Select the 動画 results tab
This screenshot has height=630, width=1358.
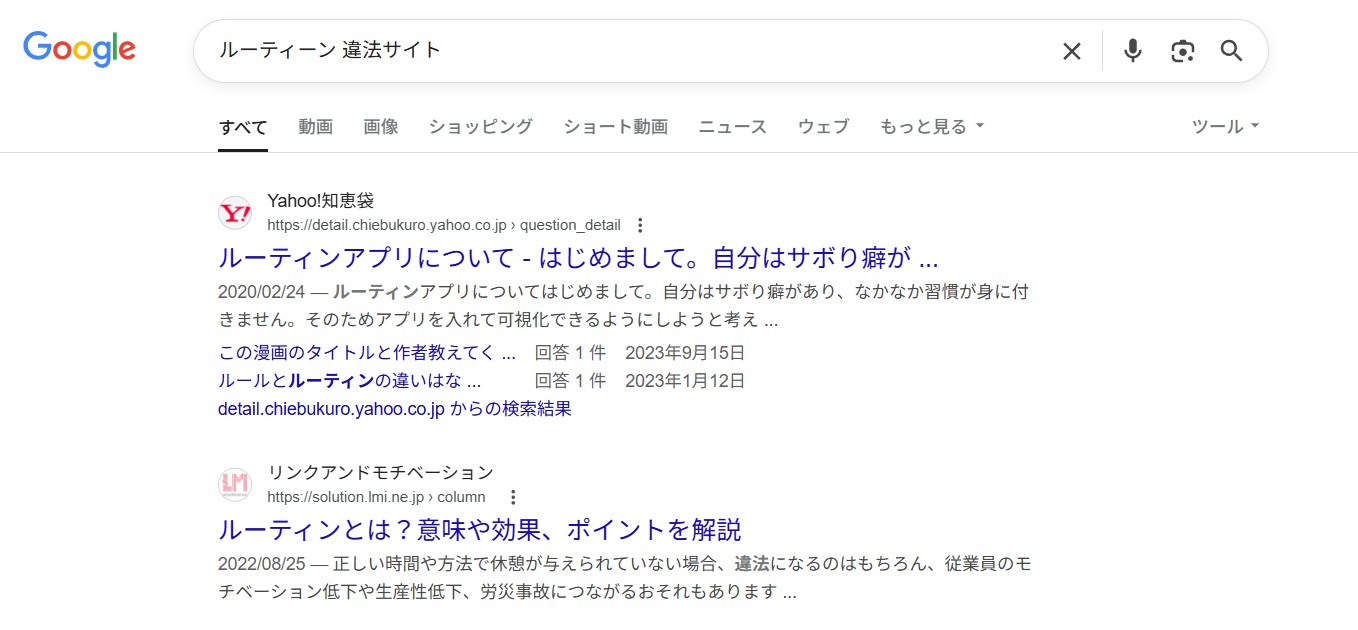click(315, 126)
